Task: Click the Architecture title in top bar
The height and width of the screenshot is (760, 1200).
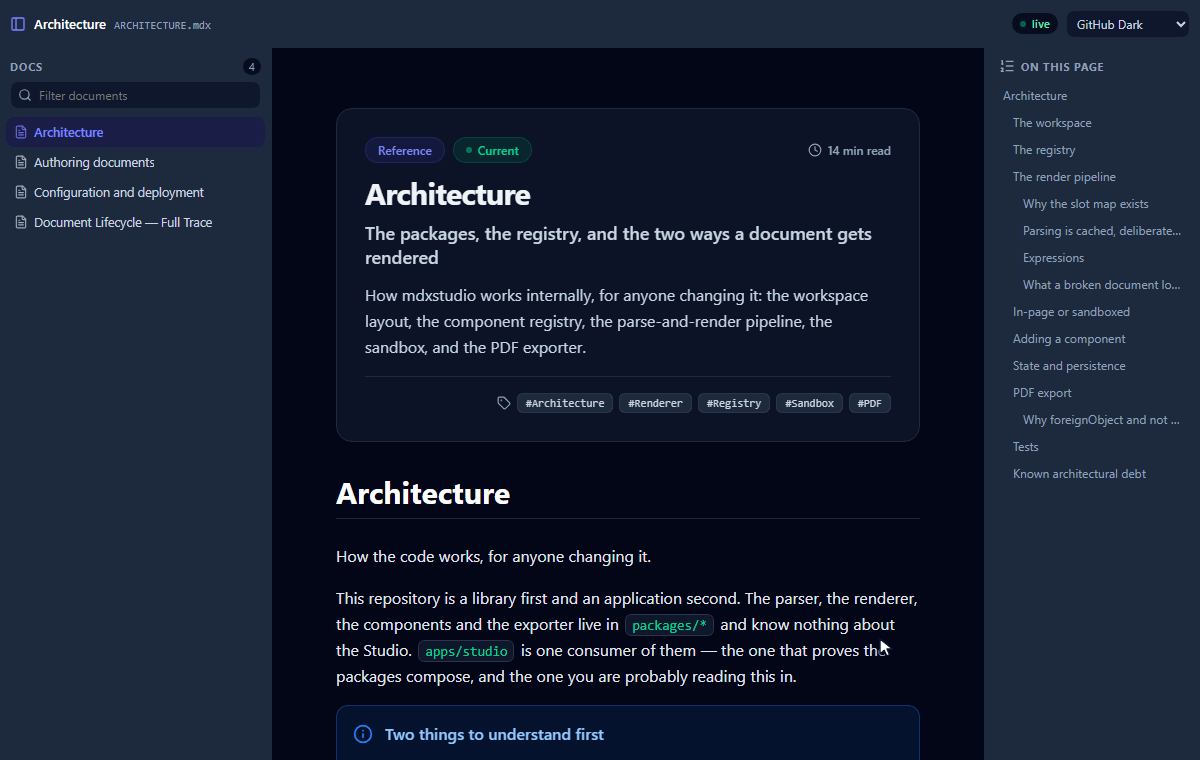Action: click(70, 24)
